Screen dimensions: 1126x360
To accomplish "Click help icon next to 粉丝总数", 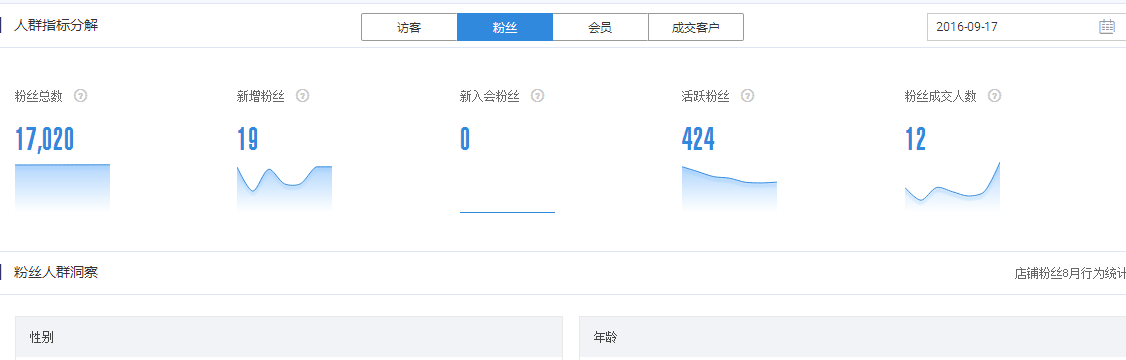I will [x=80, y=96].
